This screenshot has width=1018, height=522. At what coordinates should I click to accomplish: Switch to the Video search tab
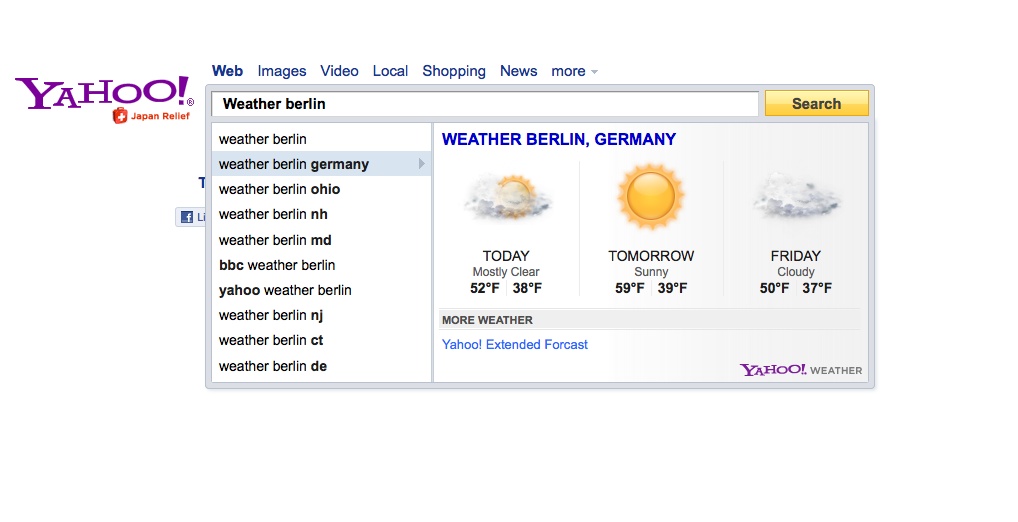(x=340, y=71)
